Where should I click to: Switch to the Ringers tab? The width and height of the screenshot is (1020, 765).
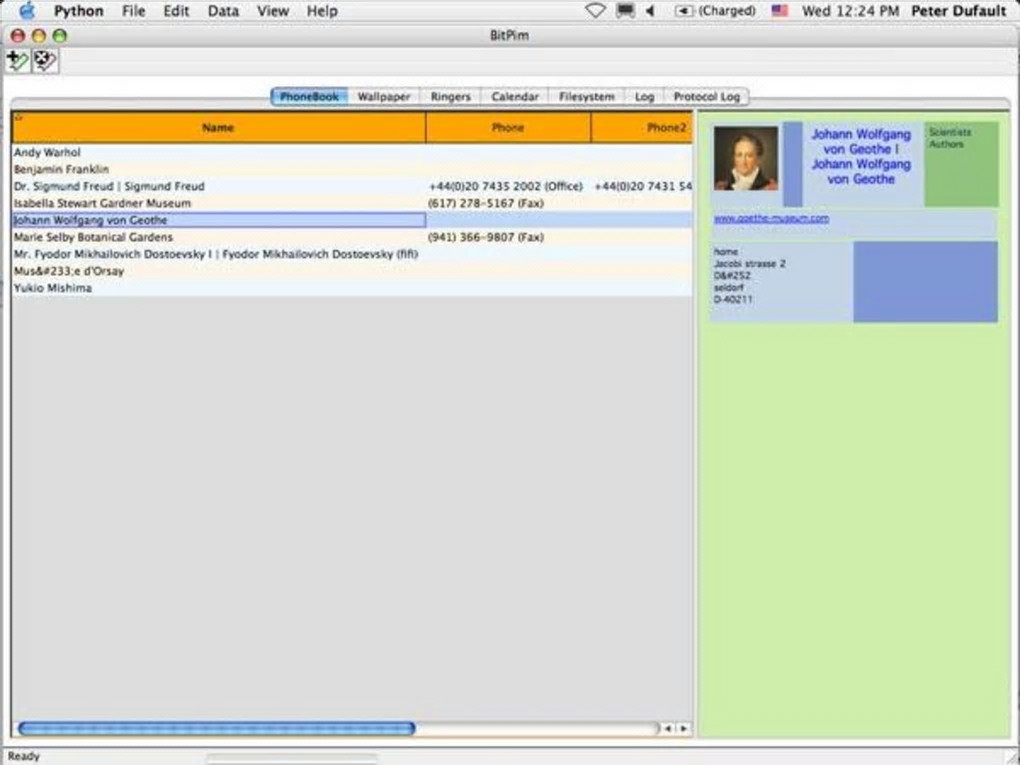450,96
